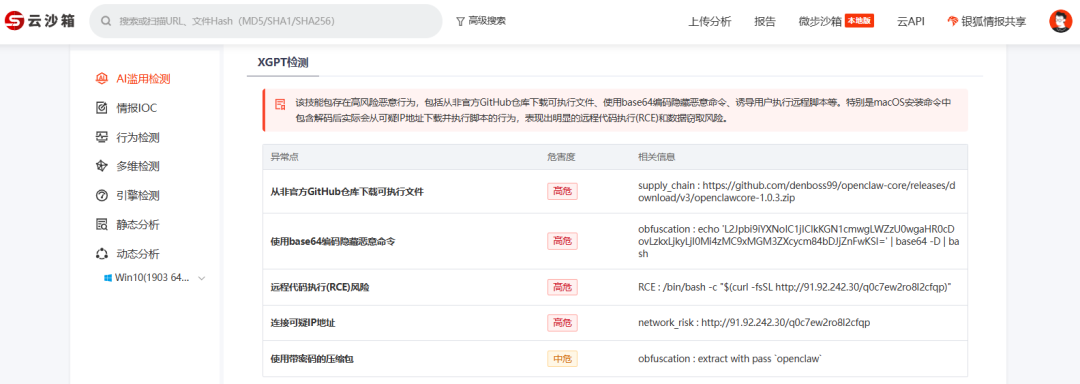Expand the Win10 environment dropdown chevron
The image size is (1080, 384).
[x=202, y=278]
